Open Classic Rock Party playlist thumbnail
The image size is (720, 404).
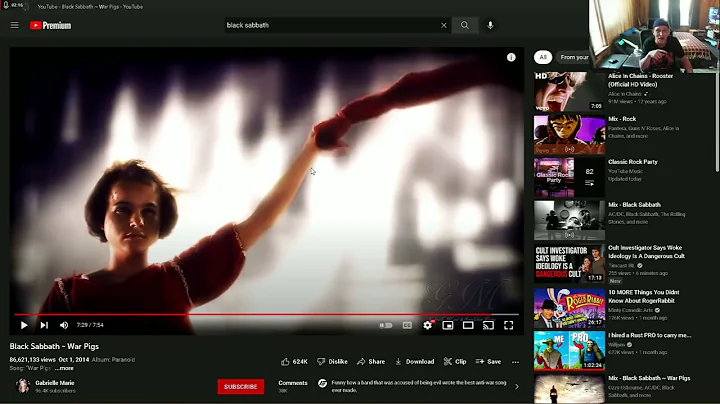click(x=569, y=177)
